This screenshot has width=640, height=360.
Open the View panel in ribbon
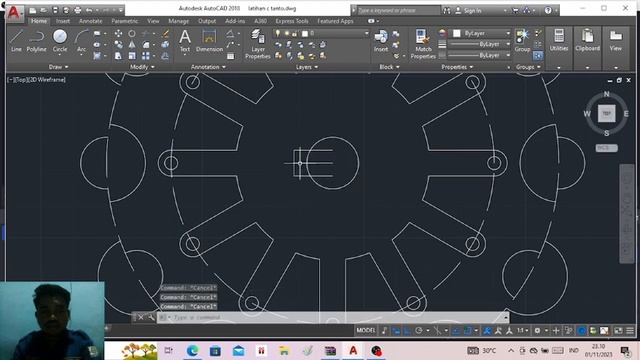pyautogui.click(x=616, y=40)
